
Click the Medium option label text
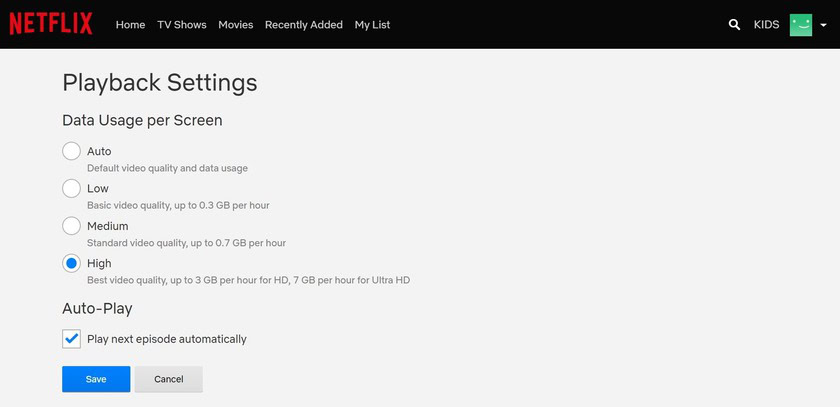107,226
